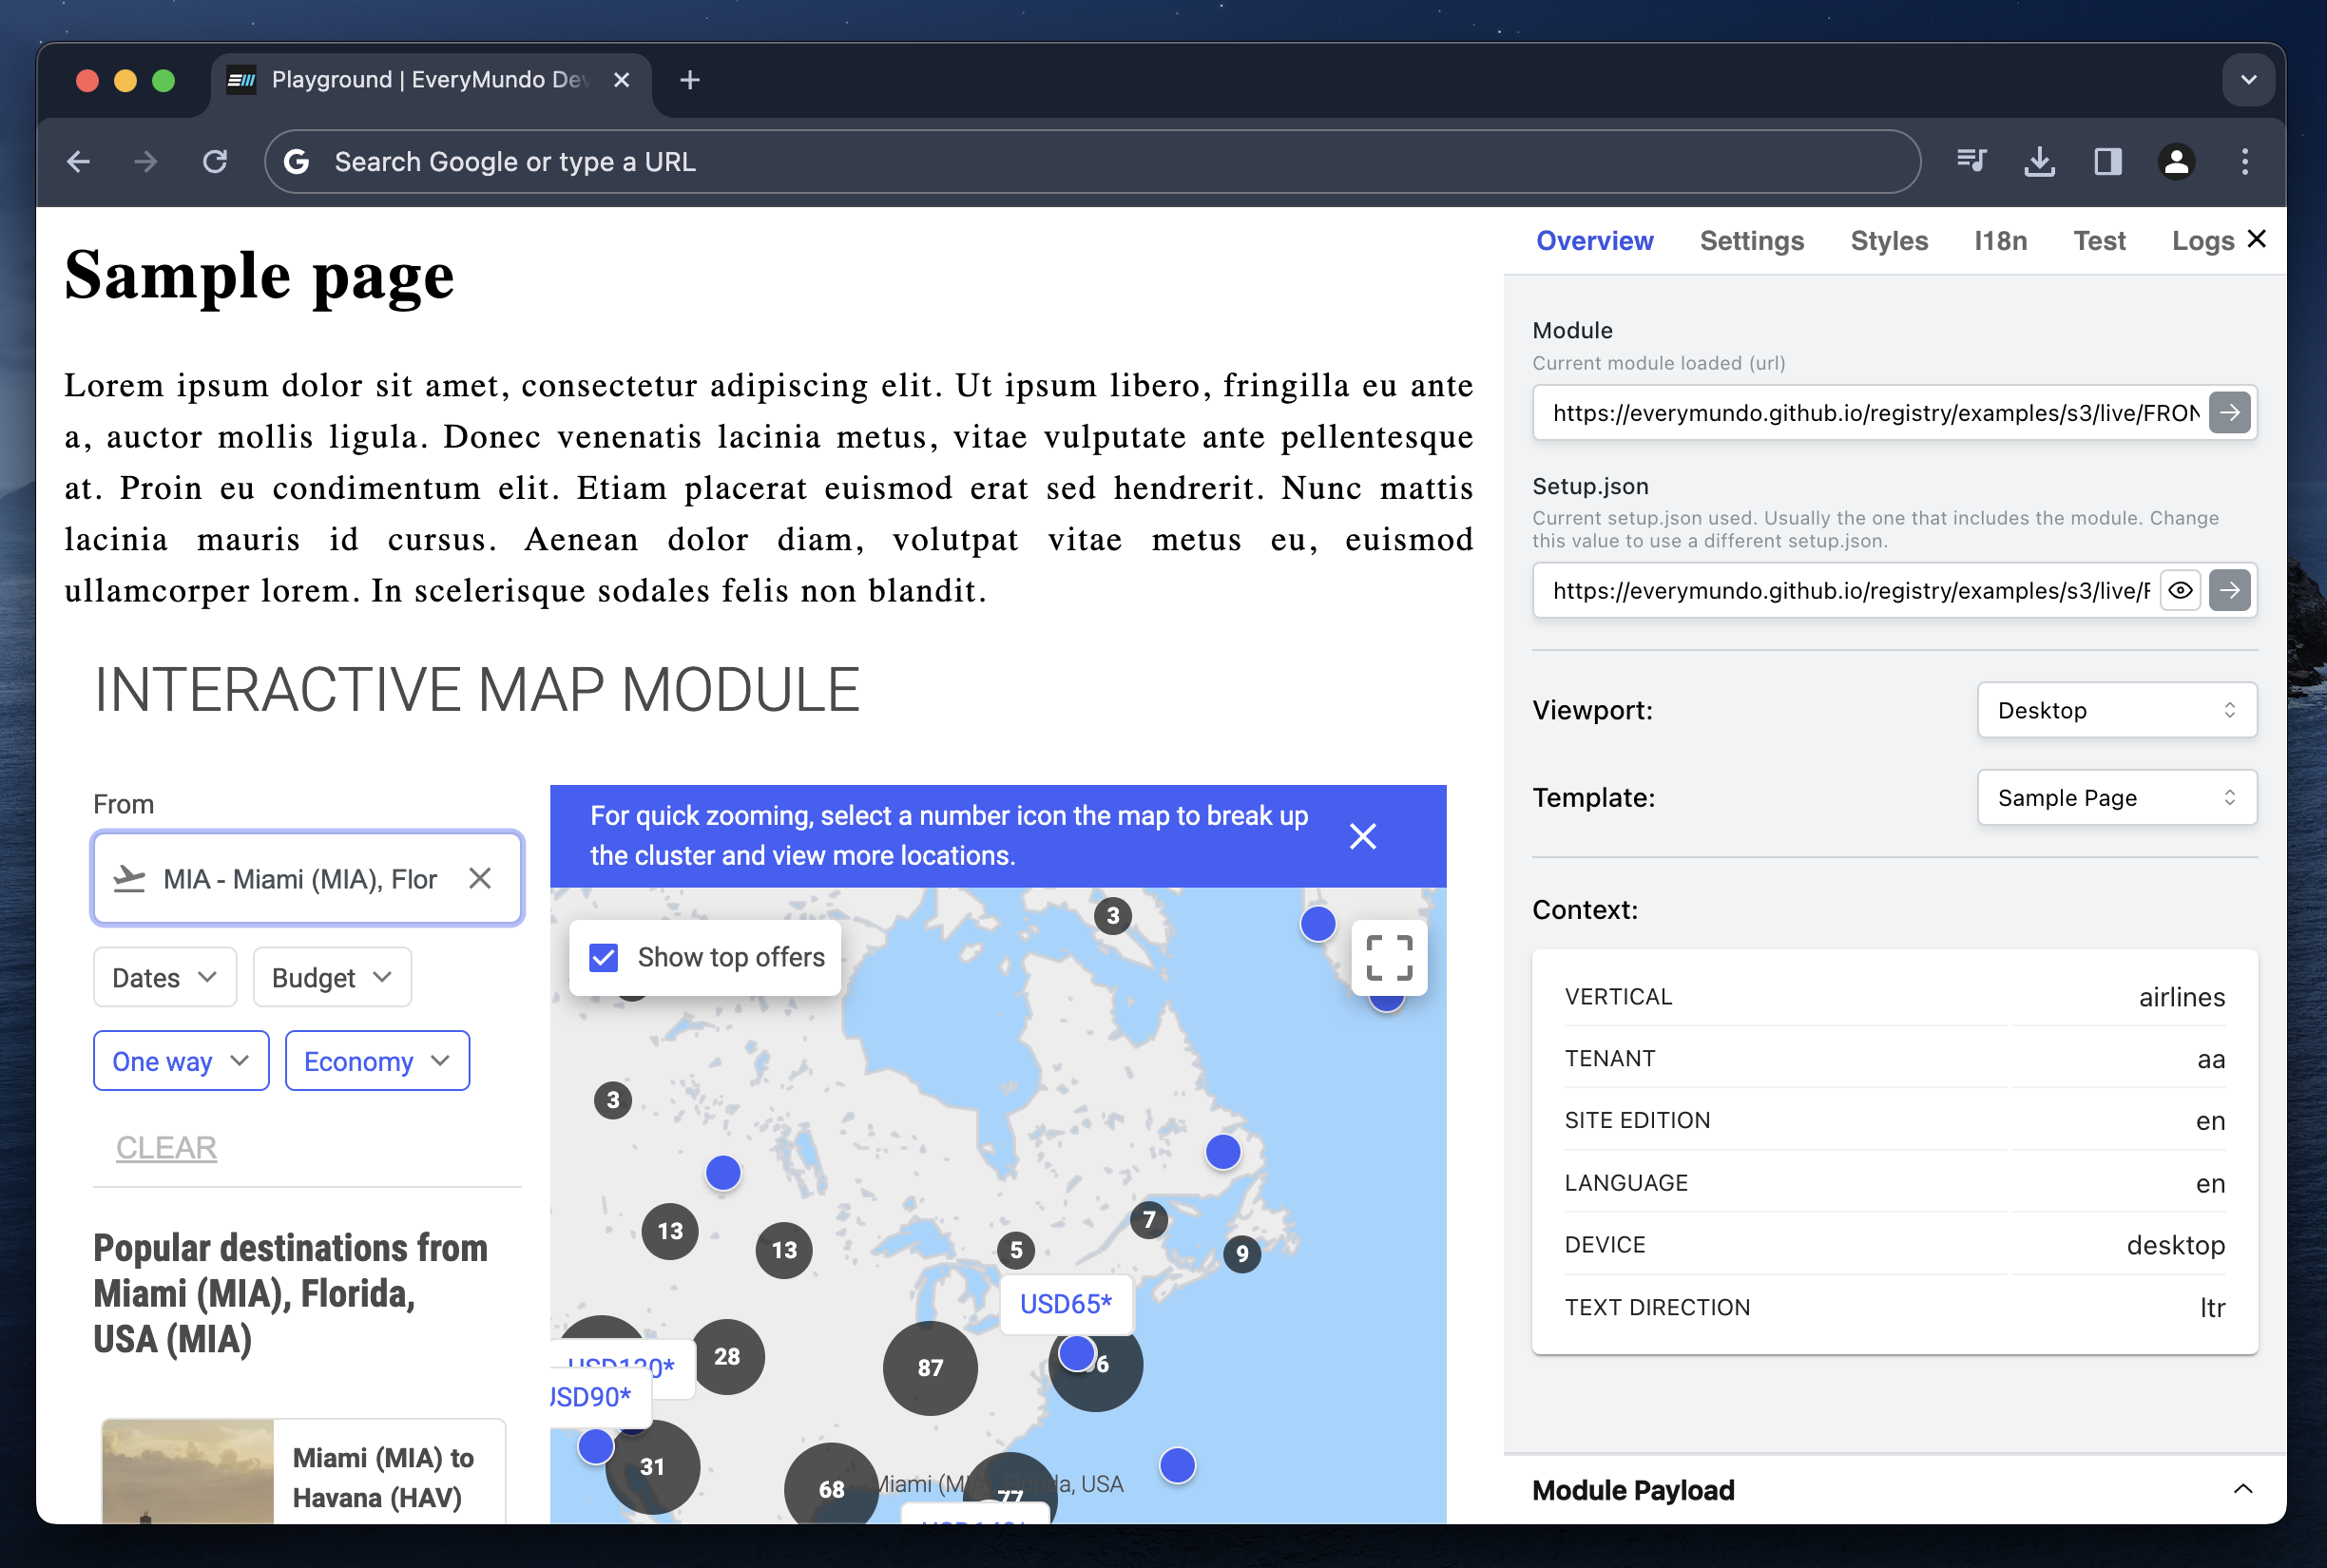The height and width of the screenshot is (1568, 2327).
Task: Click the 5 cluster marker on the map
Action: coord(1016,1249)
